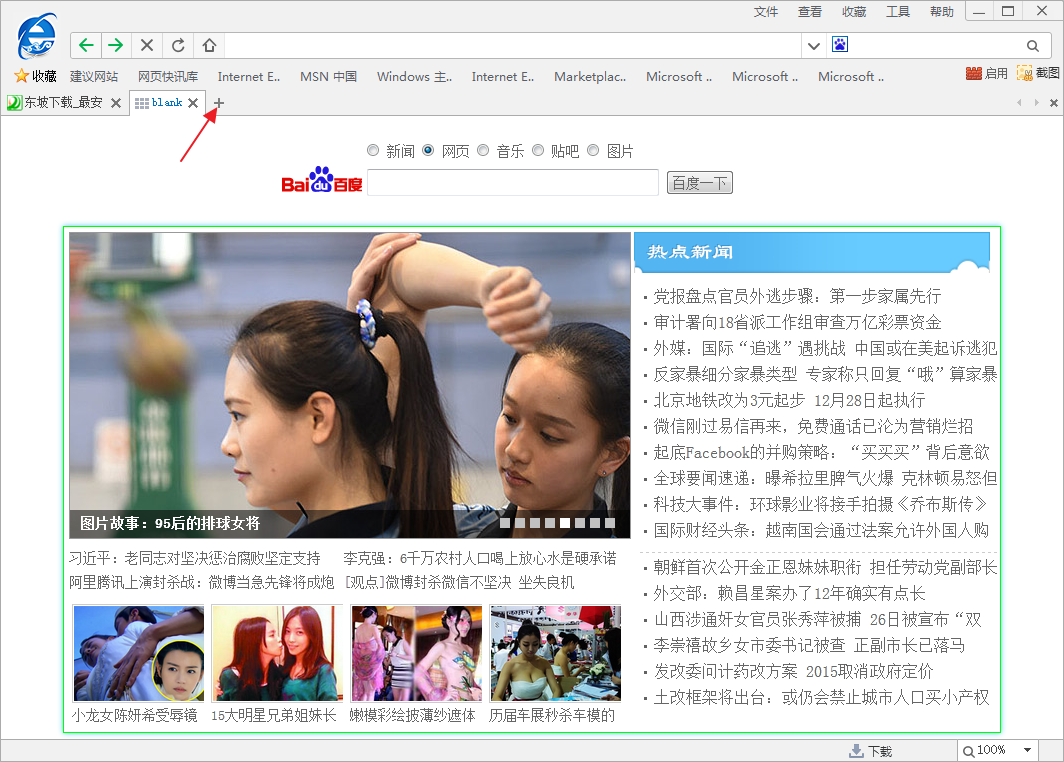Screen dimensions: 1064x762
Task: Go forward with the green right arrow
Action: 116,45
